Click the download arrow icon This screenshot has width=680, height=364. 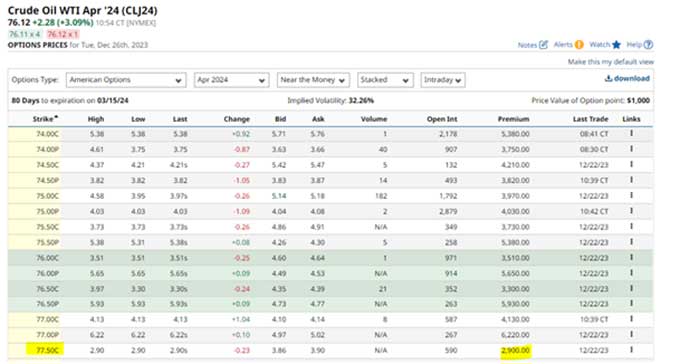(x=608, y=79)
